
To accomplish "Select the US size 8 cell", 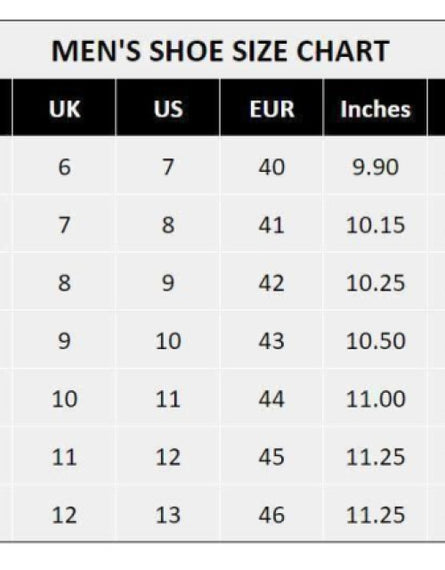I will tap(168, 225).
